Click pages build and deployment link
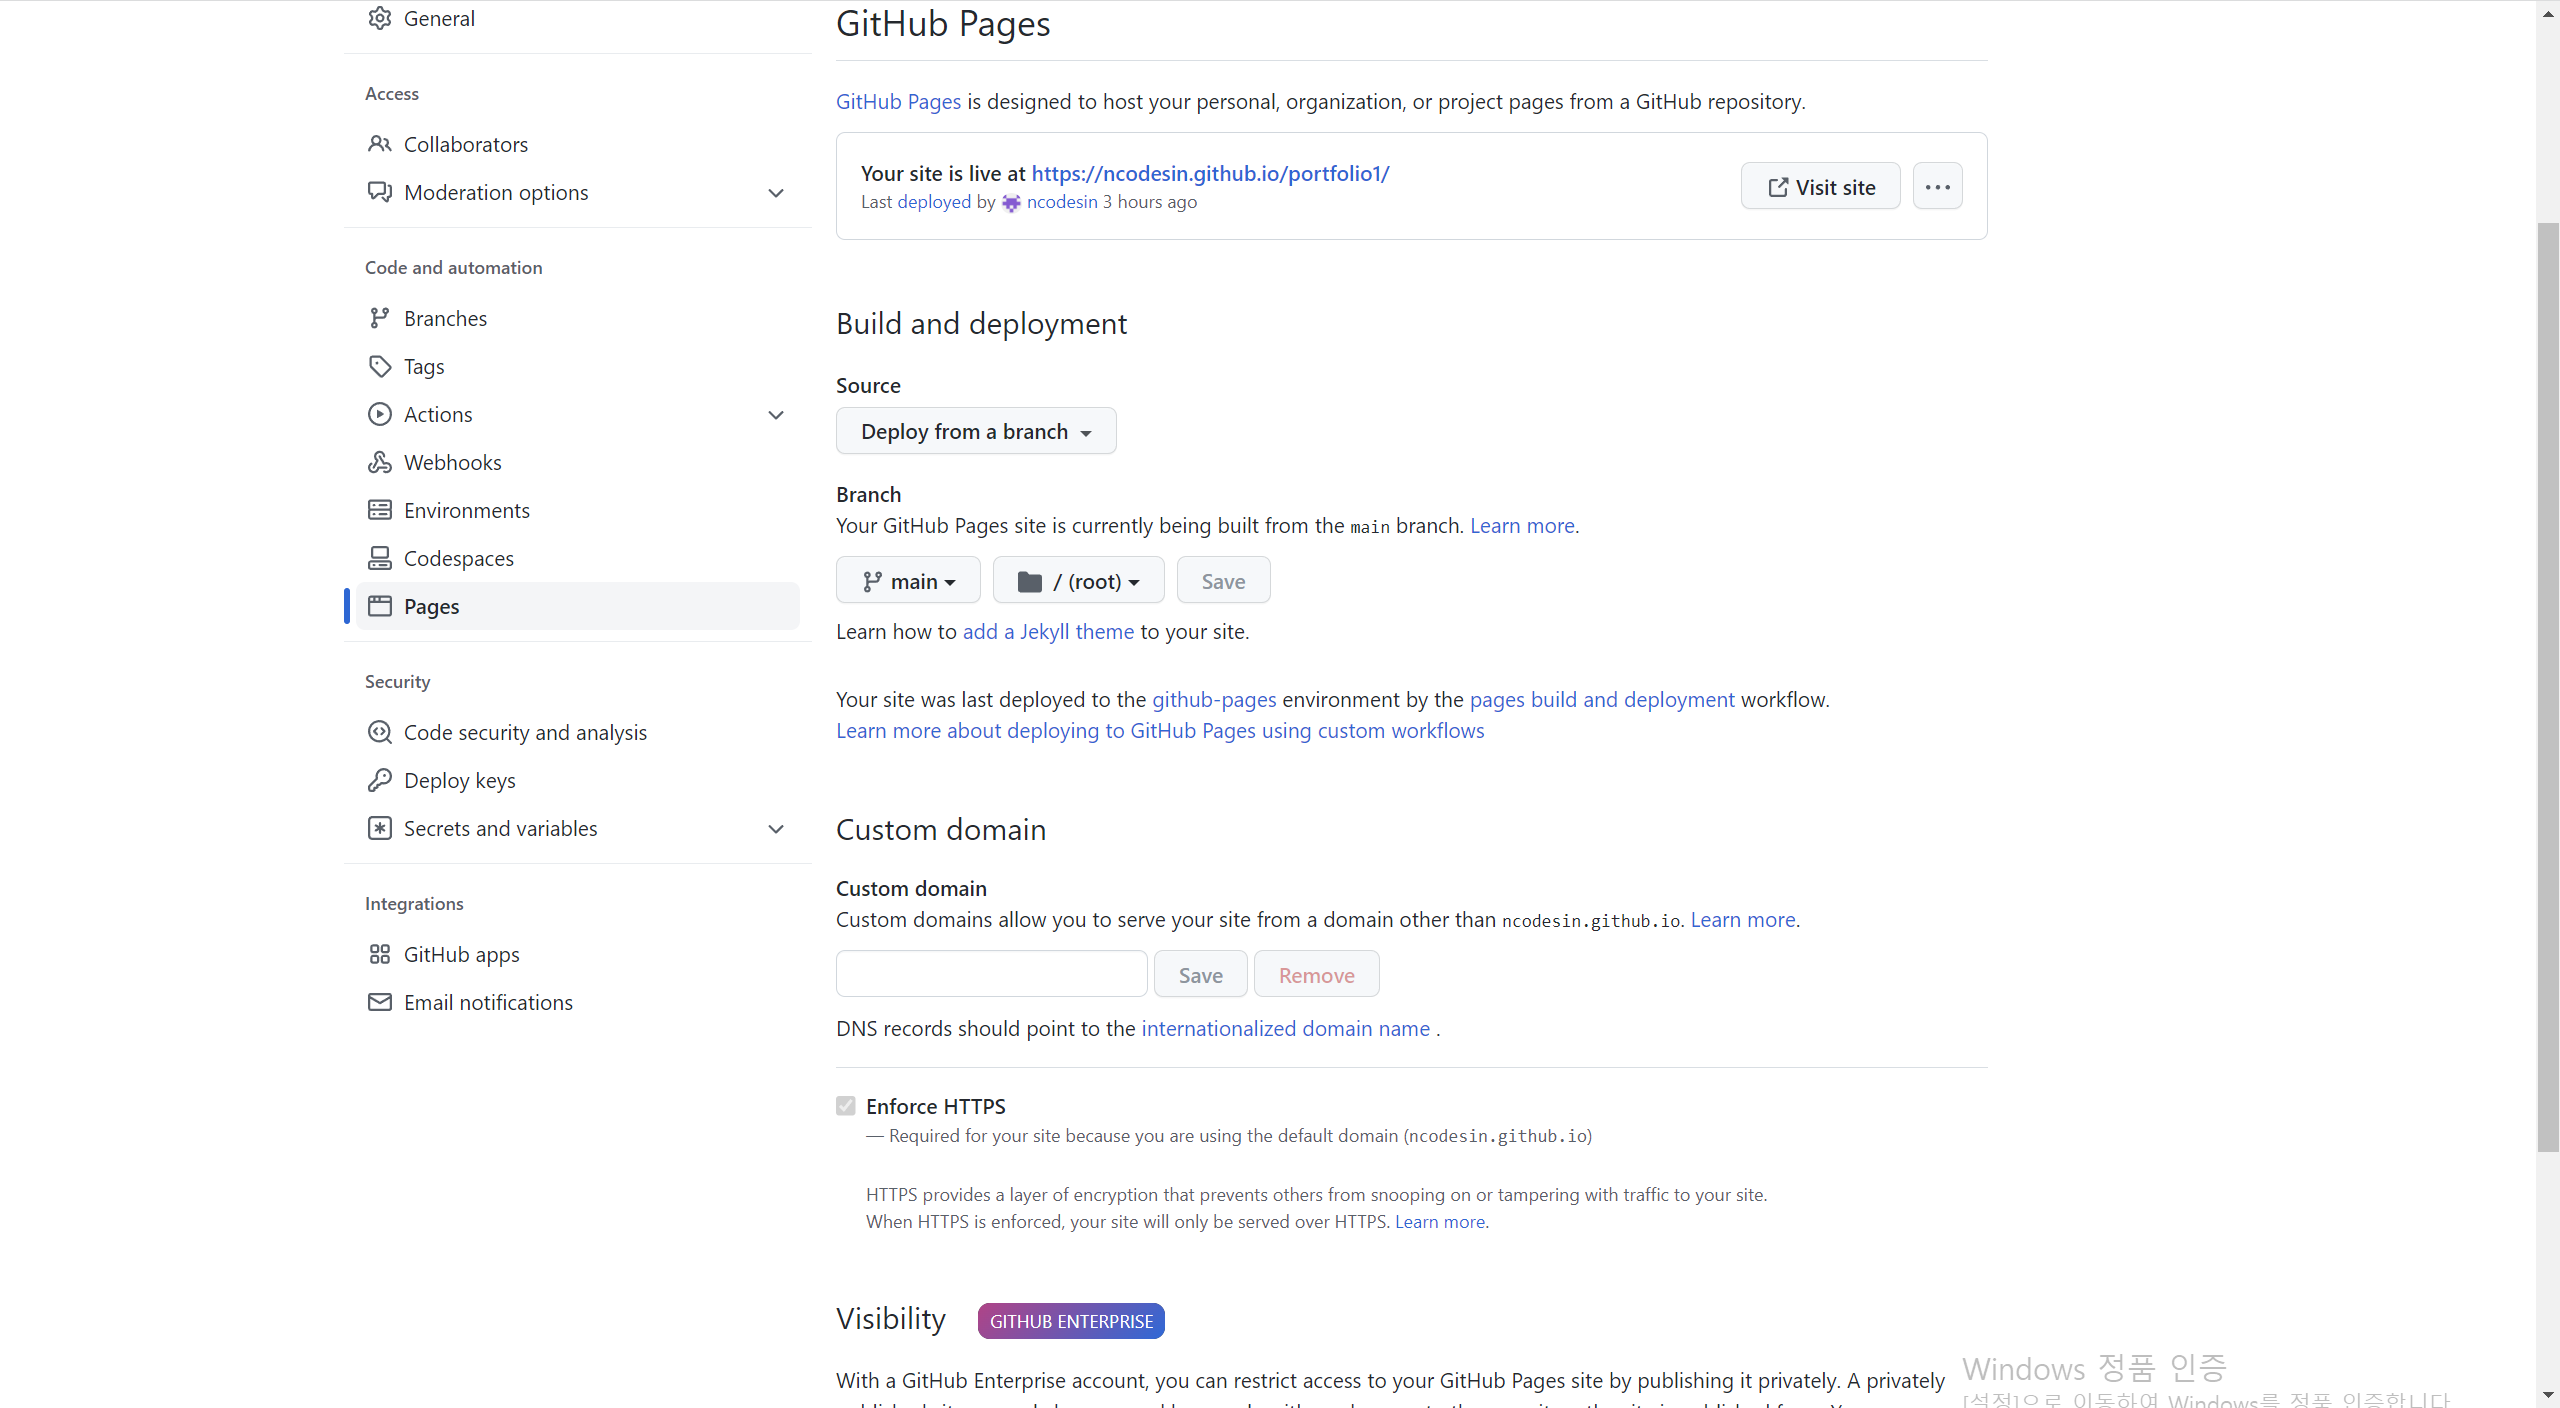The width and height of the screenshot is (2560, 1408). pos(1602,700)
